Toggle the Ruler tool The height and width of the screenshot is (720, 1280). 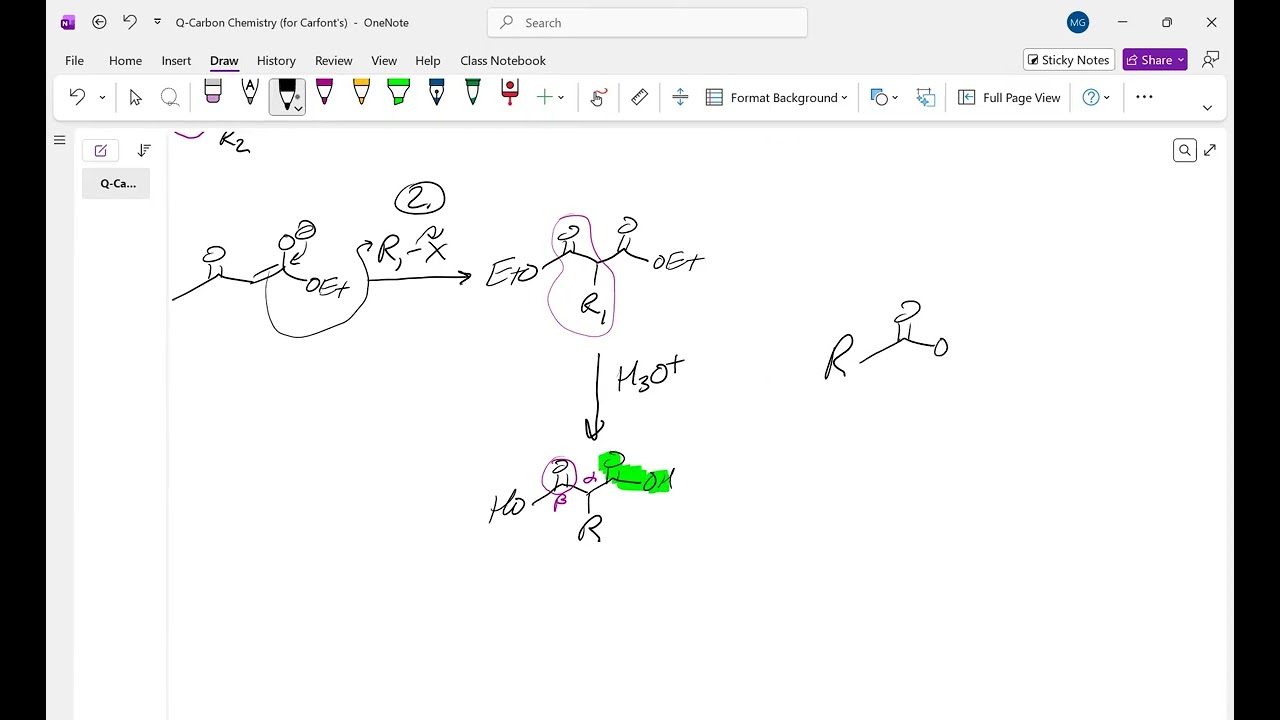[640, 97]
